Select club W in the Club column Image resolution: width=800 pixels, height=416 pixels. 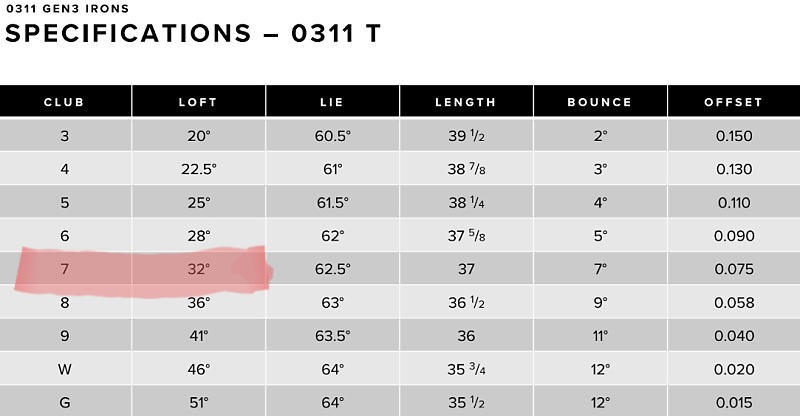pos(65,369)
